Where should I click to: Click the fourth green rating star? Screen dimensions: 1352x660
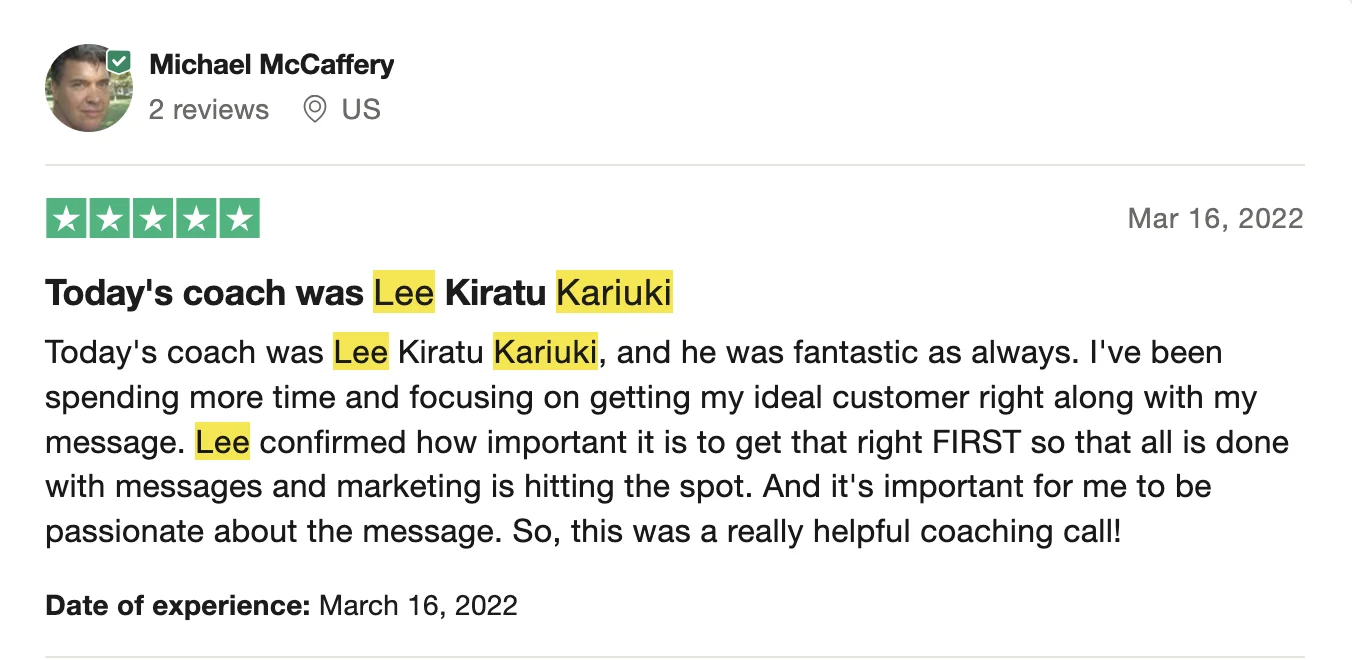[195, 219]
